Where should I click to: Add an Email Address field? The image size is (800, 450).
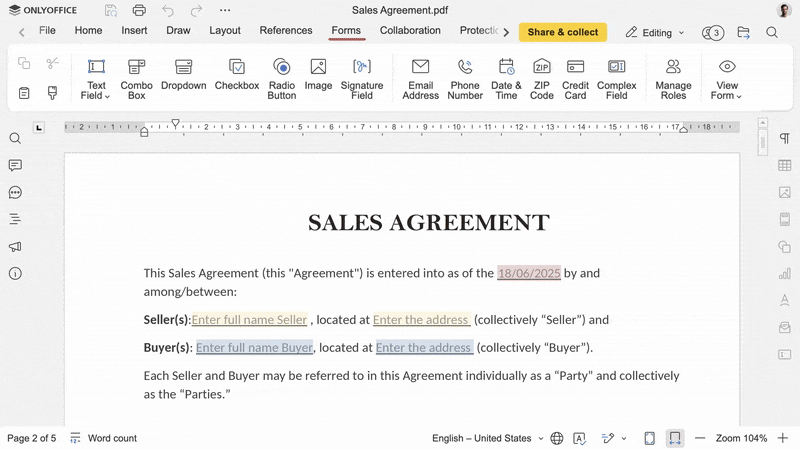[x=420, y=78]
